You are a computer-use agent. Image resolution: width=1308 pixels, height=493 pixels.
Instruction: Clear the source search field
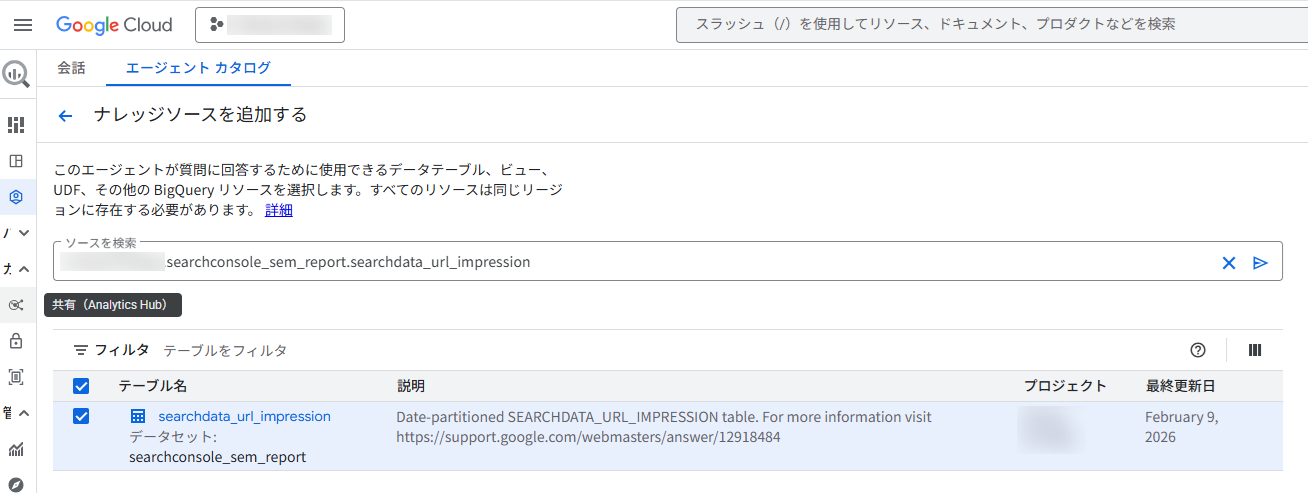pos(1229,263)
